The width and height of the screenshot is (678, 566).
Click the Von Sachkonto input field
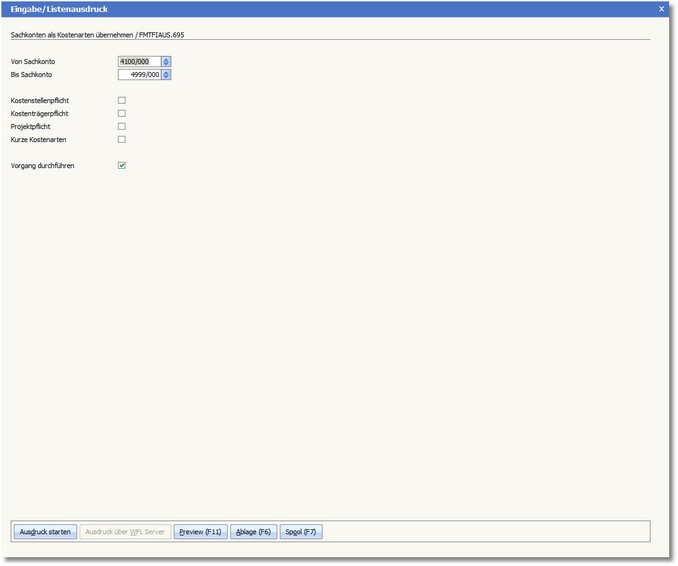coord(139,61)
